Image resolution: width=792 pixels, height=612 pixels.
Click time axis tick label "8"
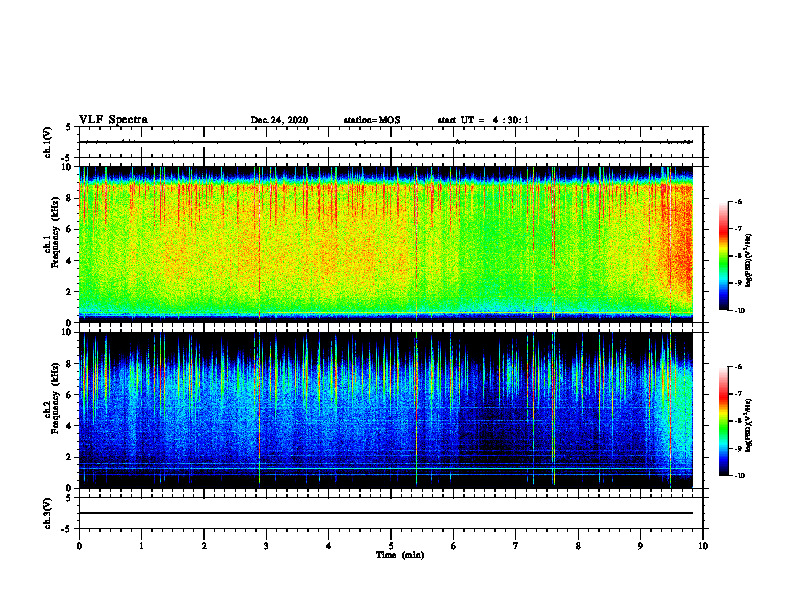point(578,546)
